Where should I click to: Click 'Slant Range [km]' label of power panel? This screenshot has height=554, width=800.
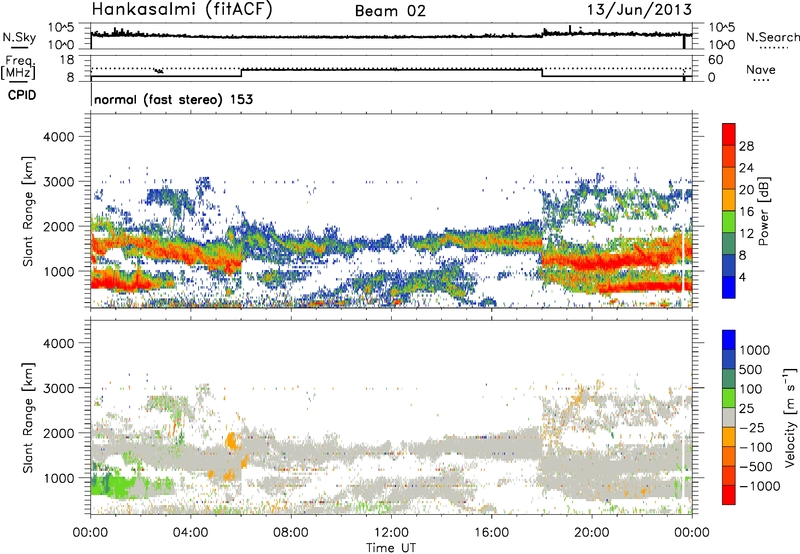pyautogui.click(x=28, y=211)
